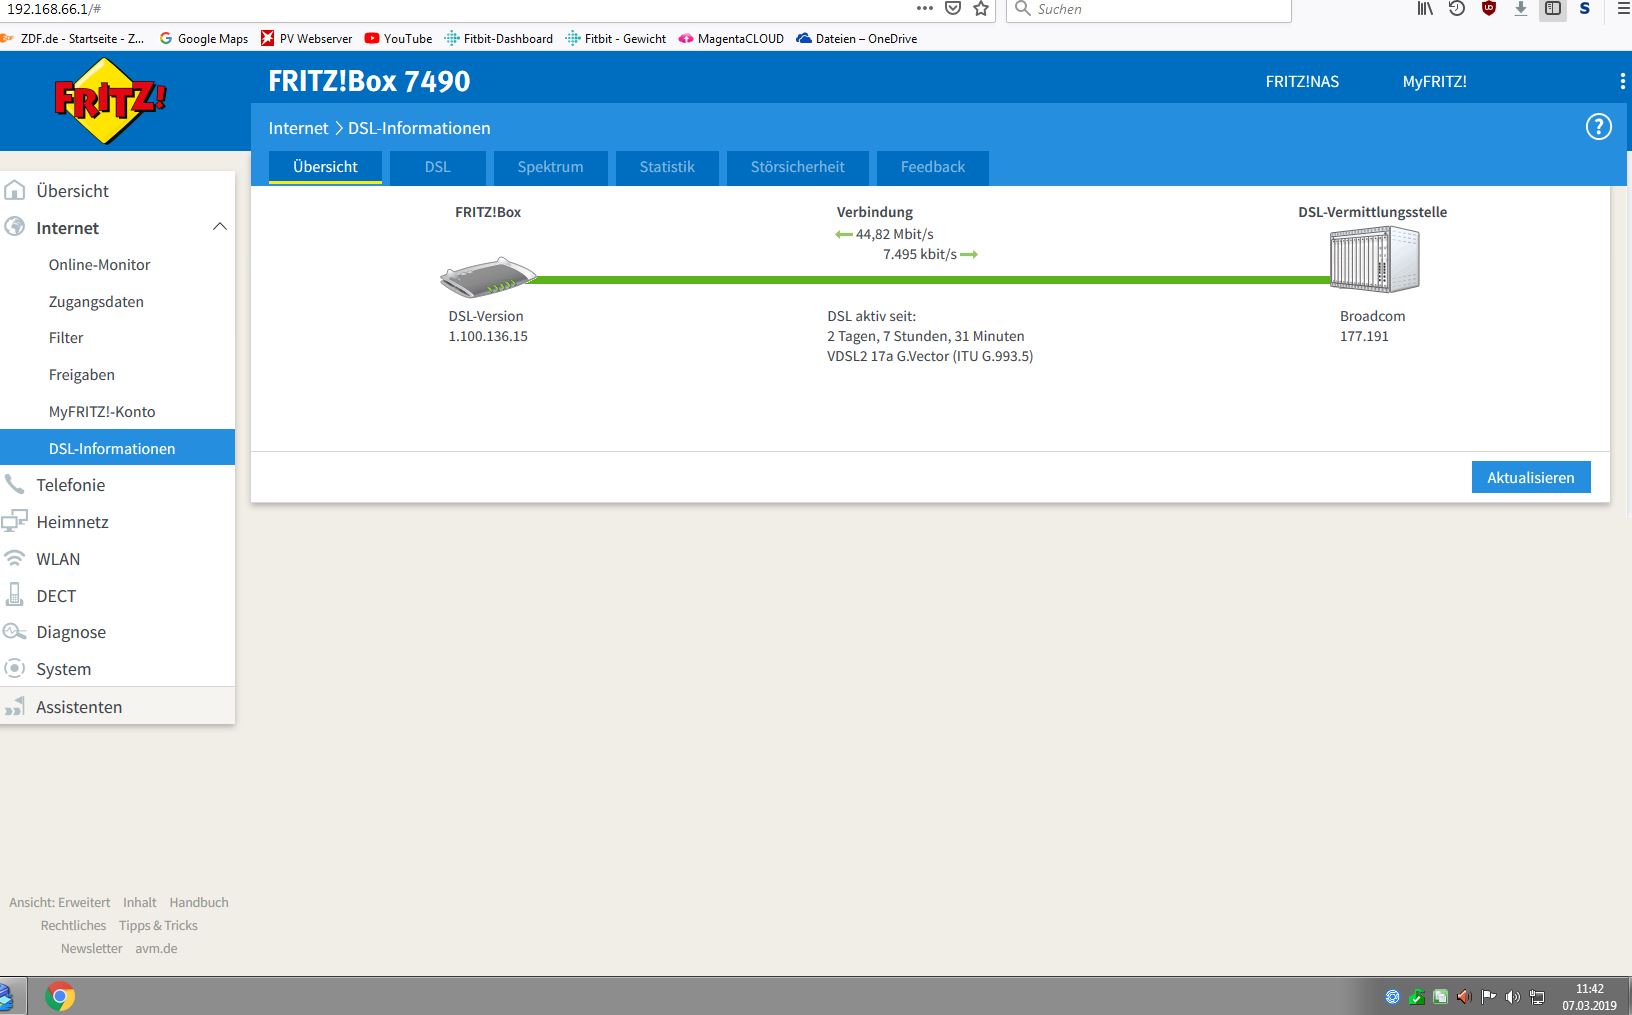Image resolution: width=1632 pixels, height=1015 pixels.
Task: Open the Feedback tab
Action: 932,167
